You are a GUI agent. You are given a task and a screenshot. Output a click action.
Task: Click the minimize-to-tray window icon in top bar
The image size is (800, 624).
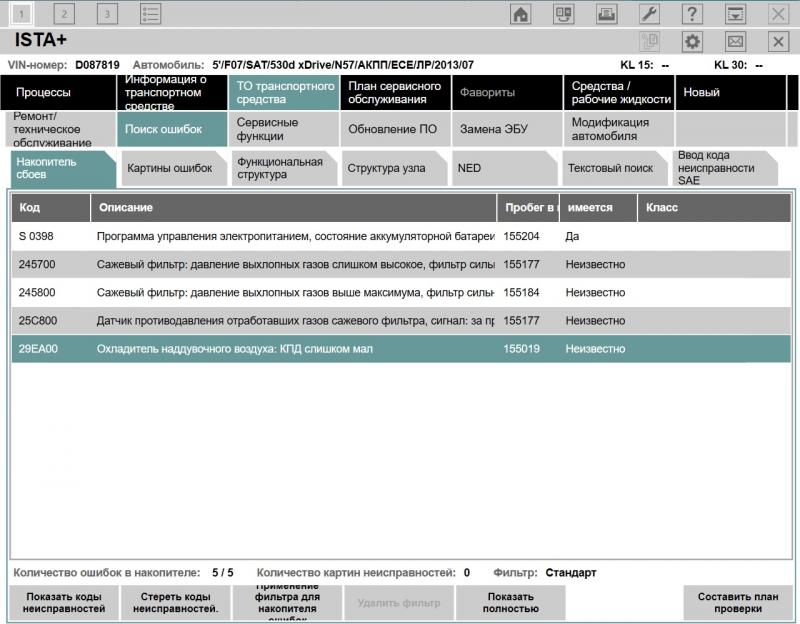[735, 14]
